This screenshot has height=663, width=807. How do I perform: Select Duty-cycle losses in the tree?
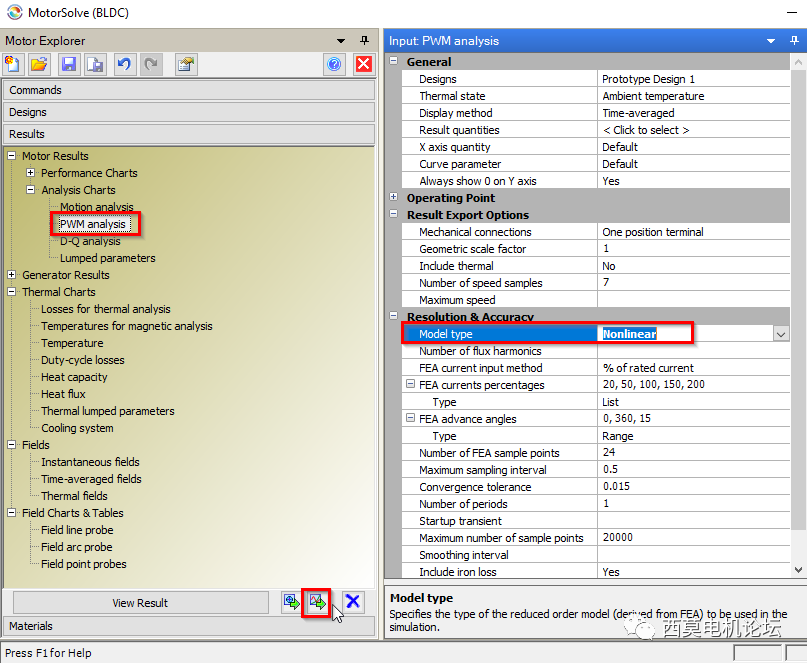pos(82,360)
